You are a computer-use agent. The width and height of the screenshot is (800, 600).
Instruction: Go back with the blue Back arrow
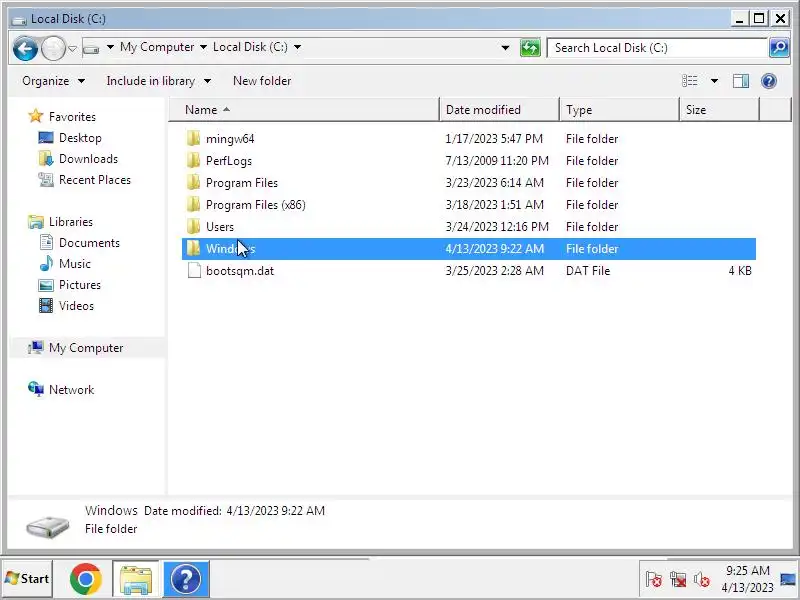pos(25,48)
